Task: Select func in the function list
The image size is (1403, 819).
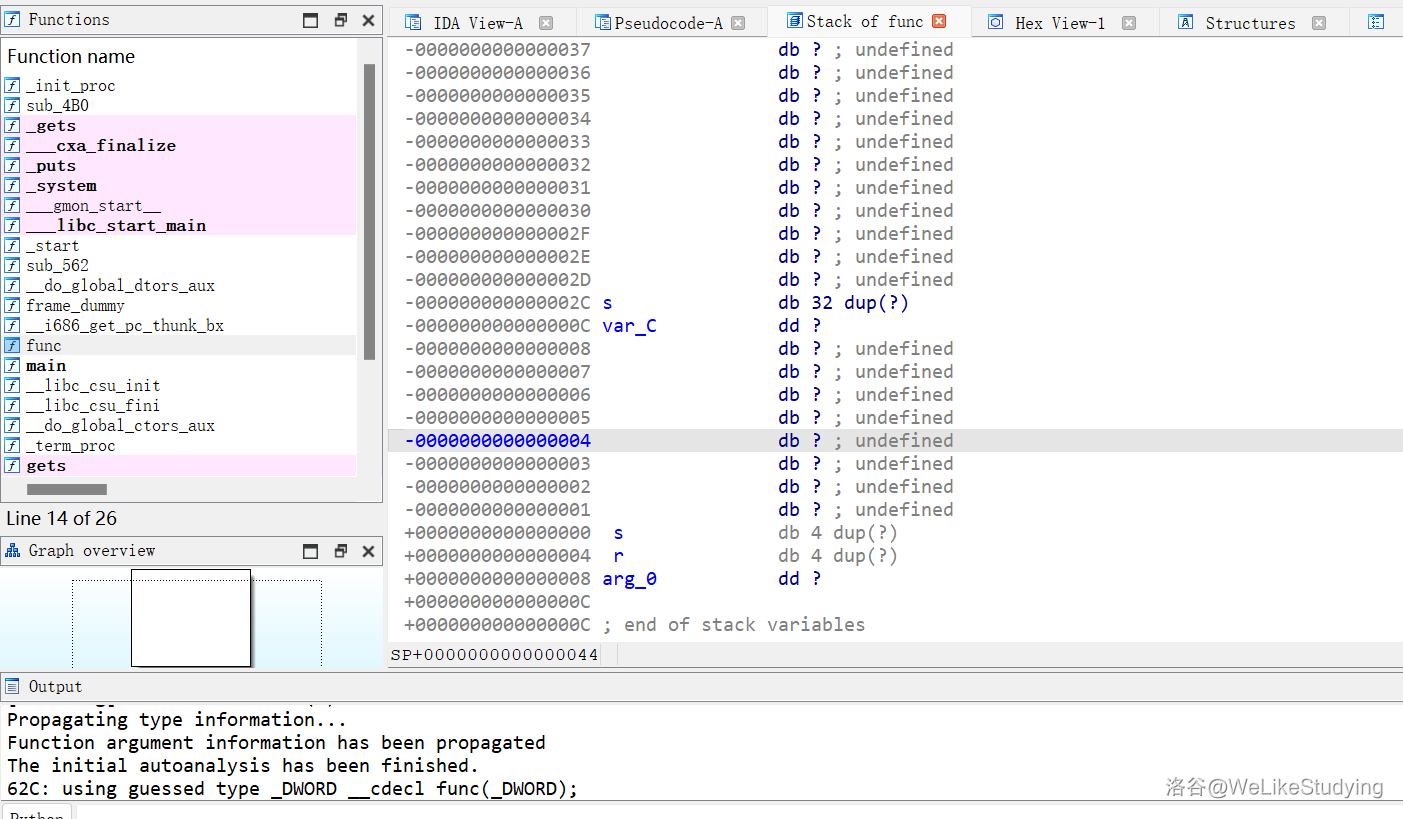Action: point(44,346)
